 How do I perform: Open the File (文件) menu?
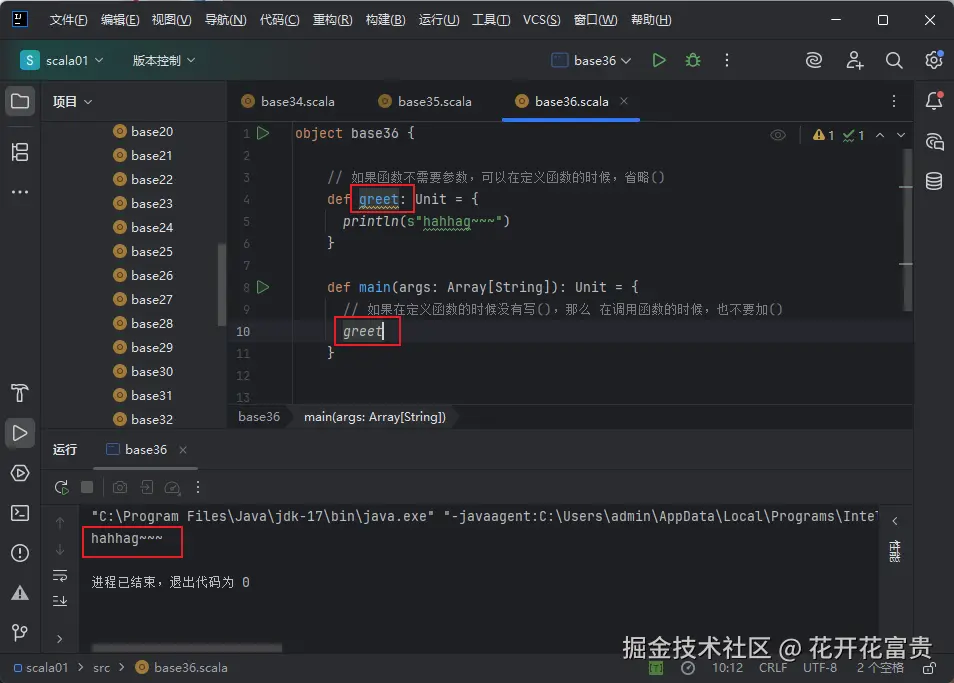[68, 20]
